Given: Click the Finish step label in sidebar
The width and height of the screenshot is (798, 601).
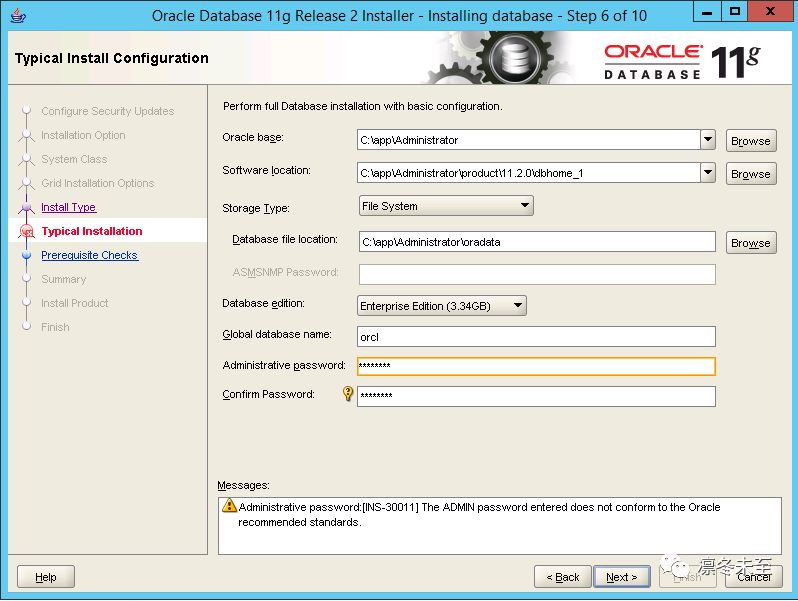Looking at the screenshot, I should (x=55, y=327).
